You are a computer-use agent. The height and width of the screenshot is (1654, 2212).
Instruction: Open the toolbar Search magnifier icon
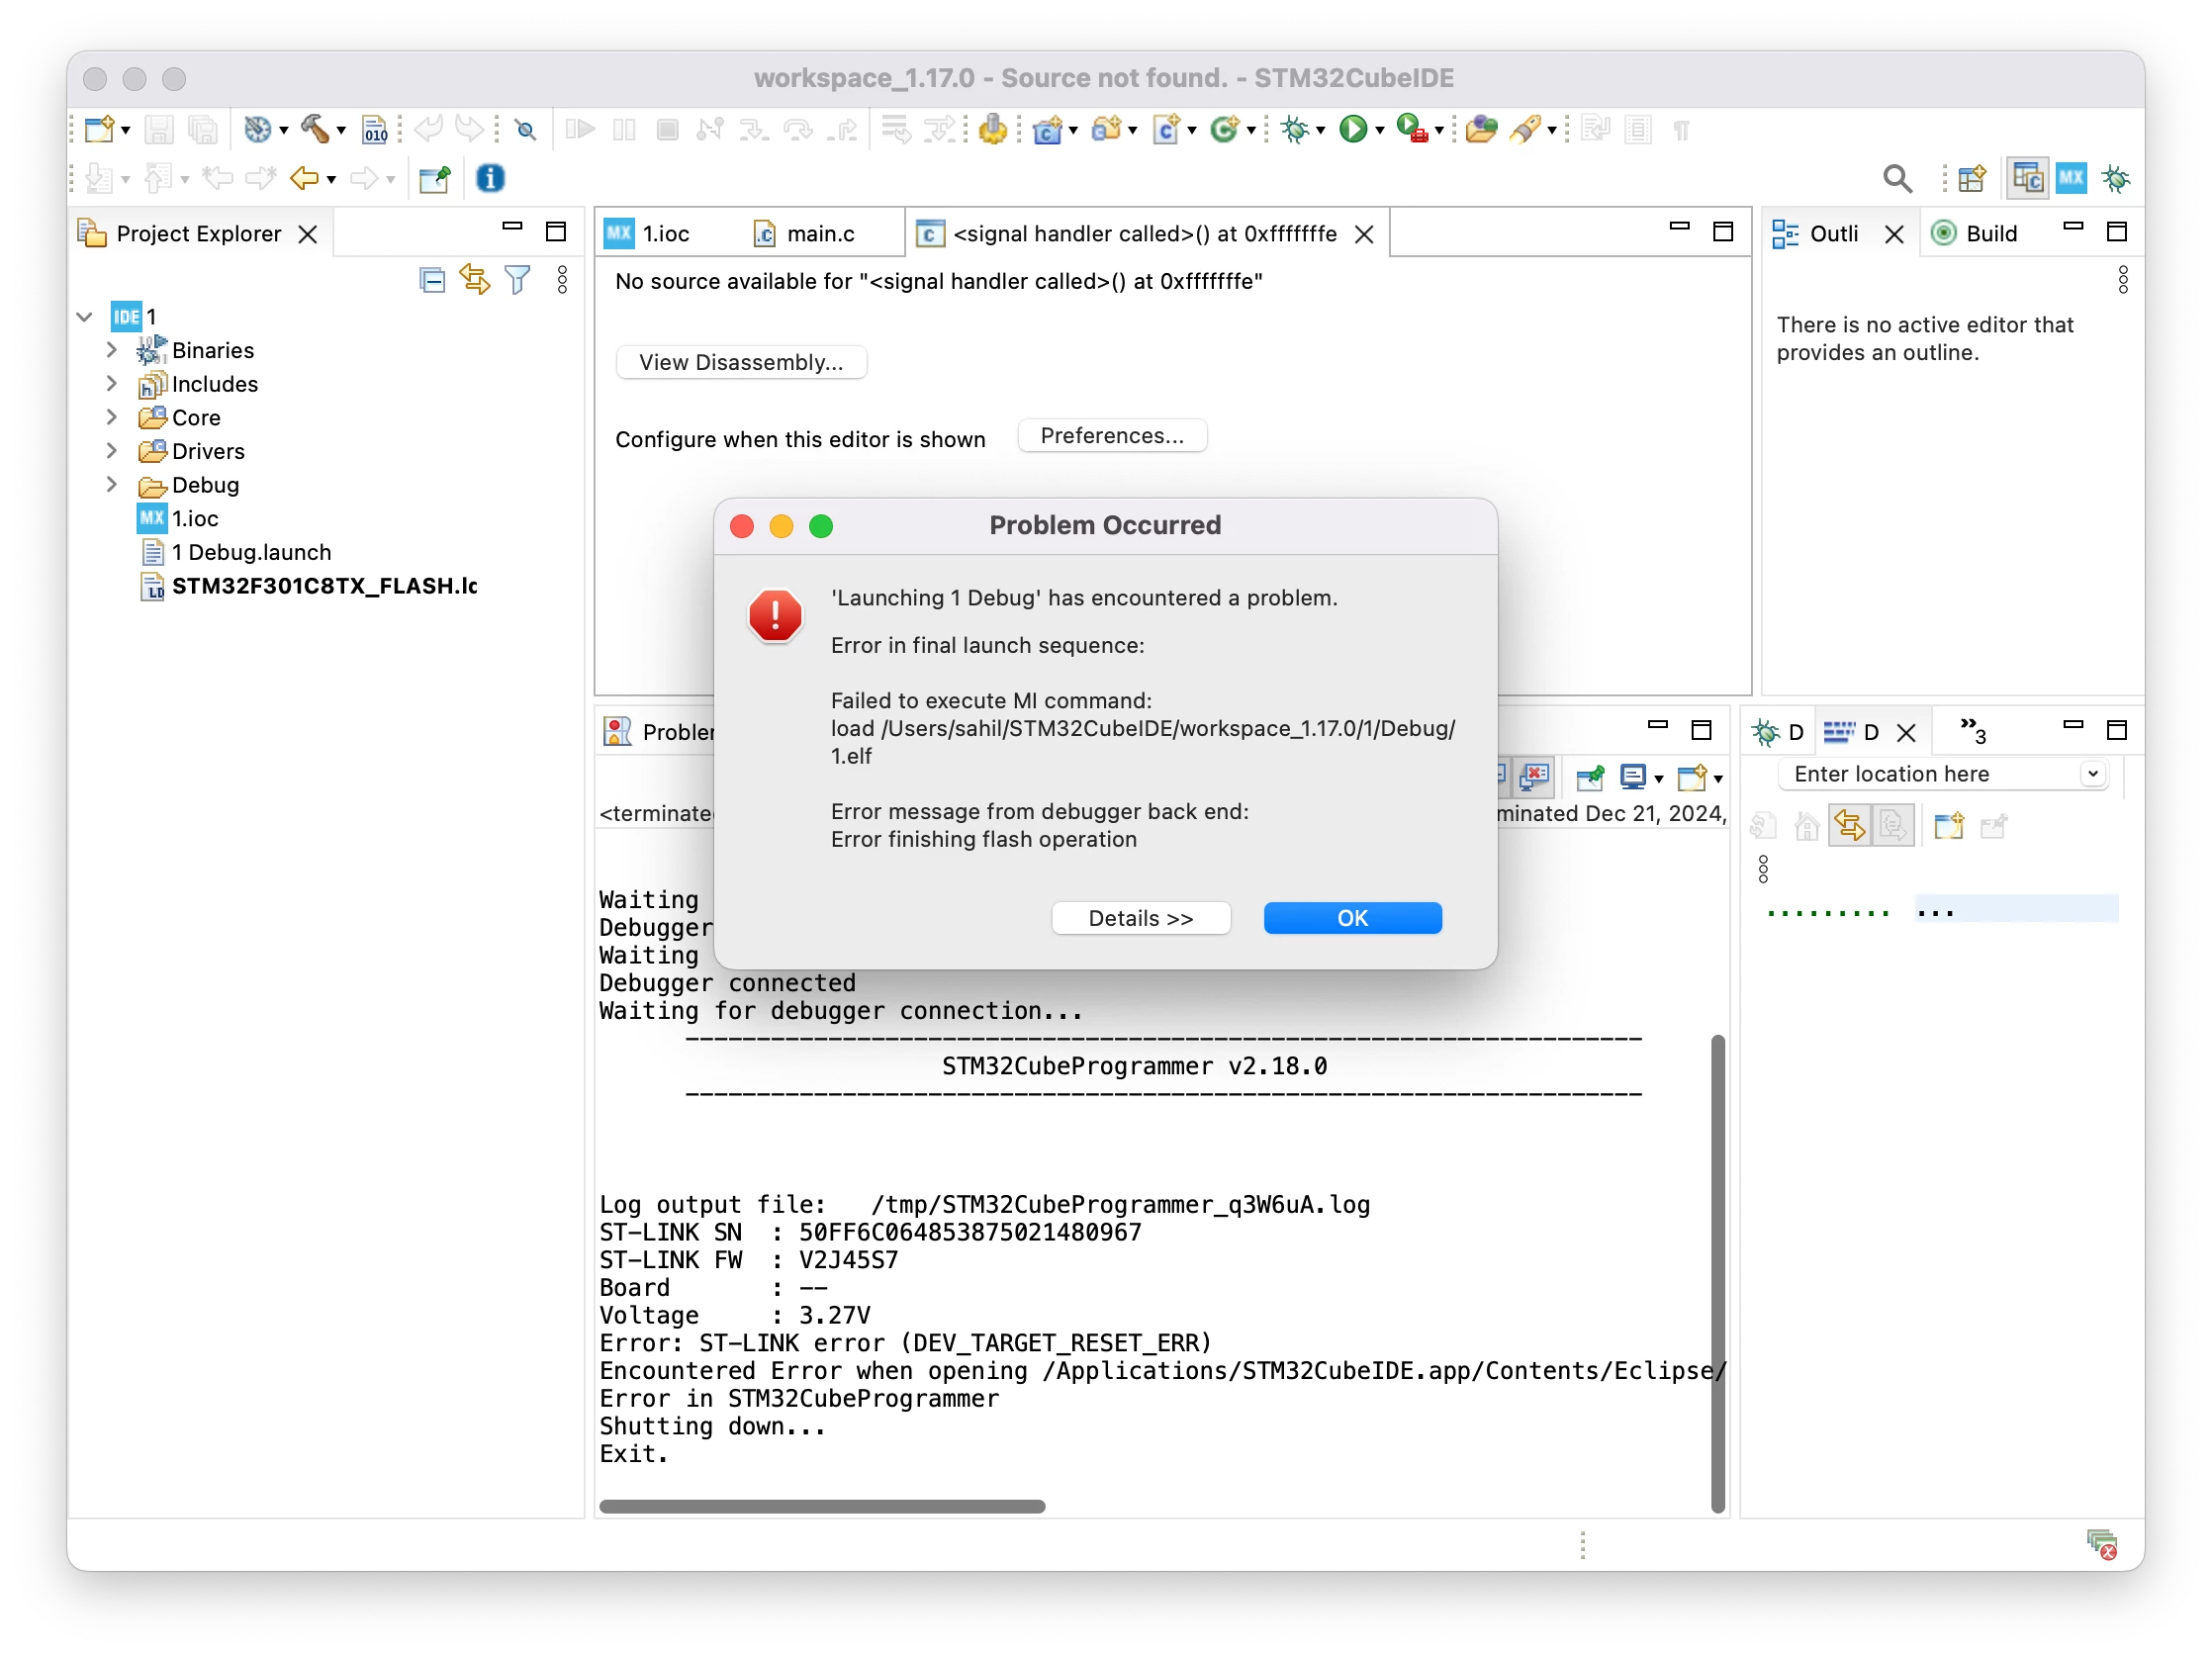(x=1897, y=179)
